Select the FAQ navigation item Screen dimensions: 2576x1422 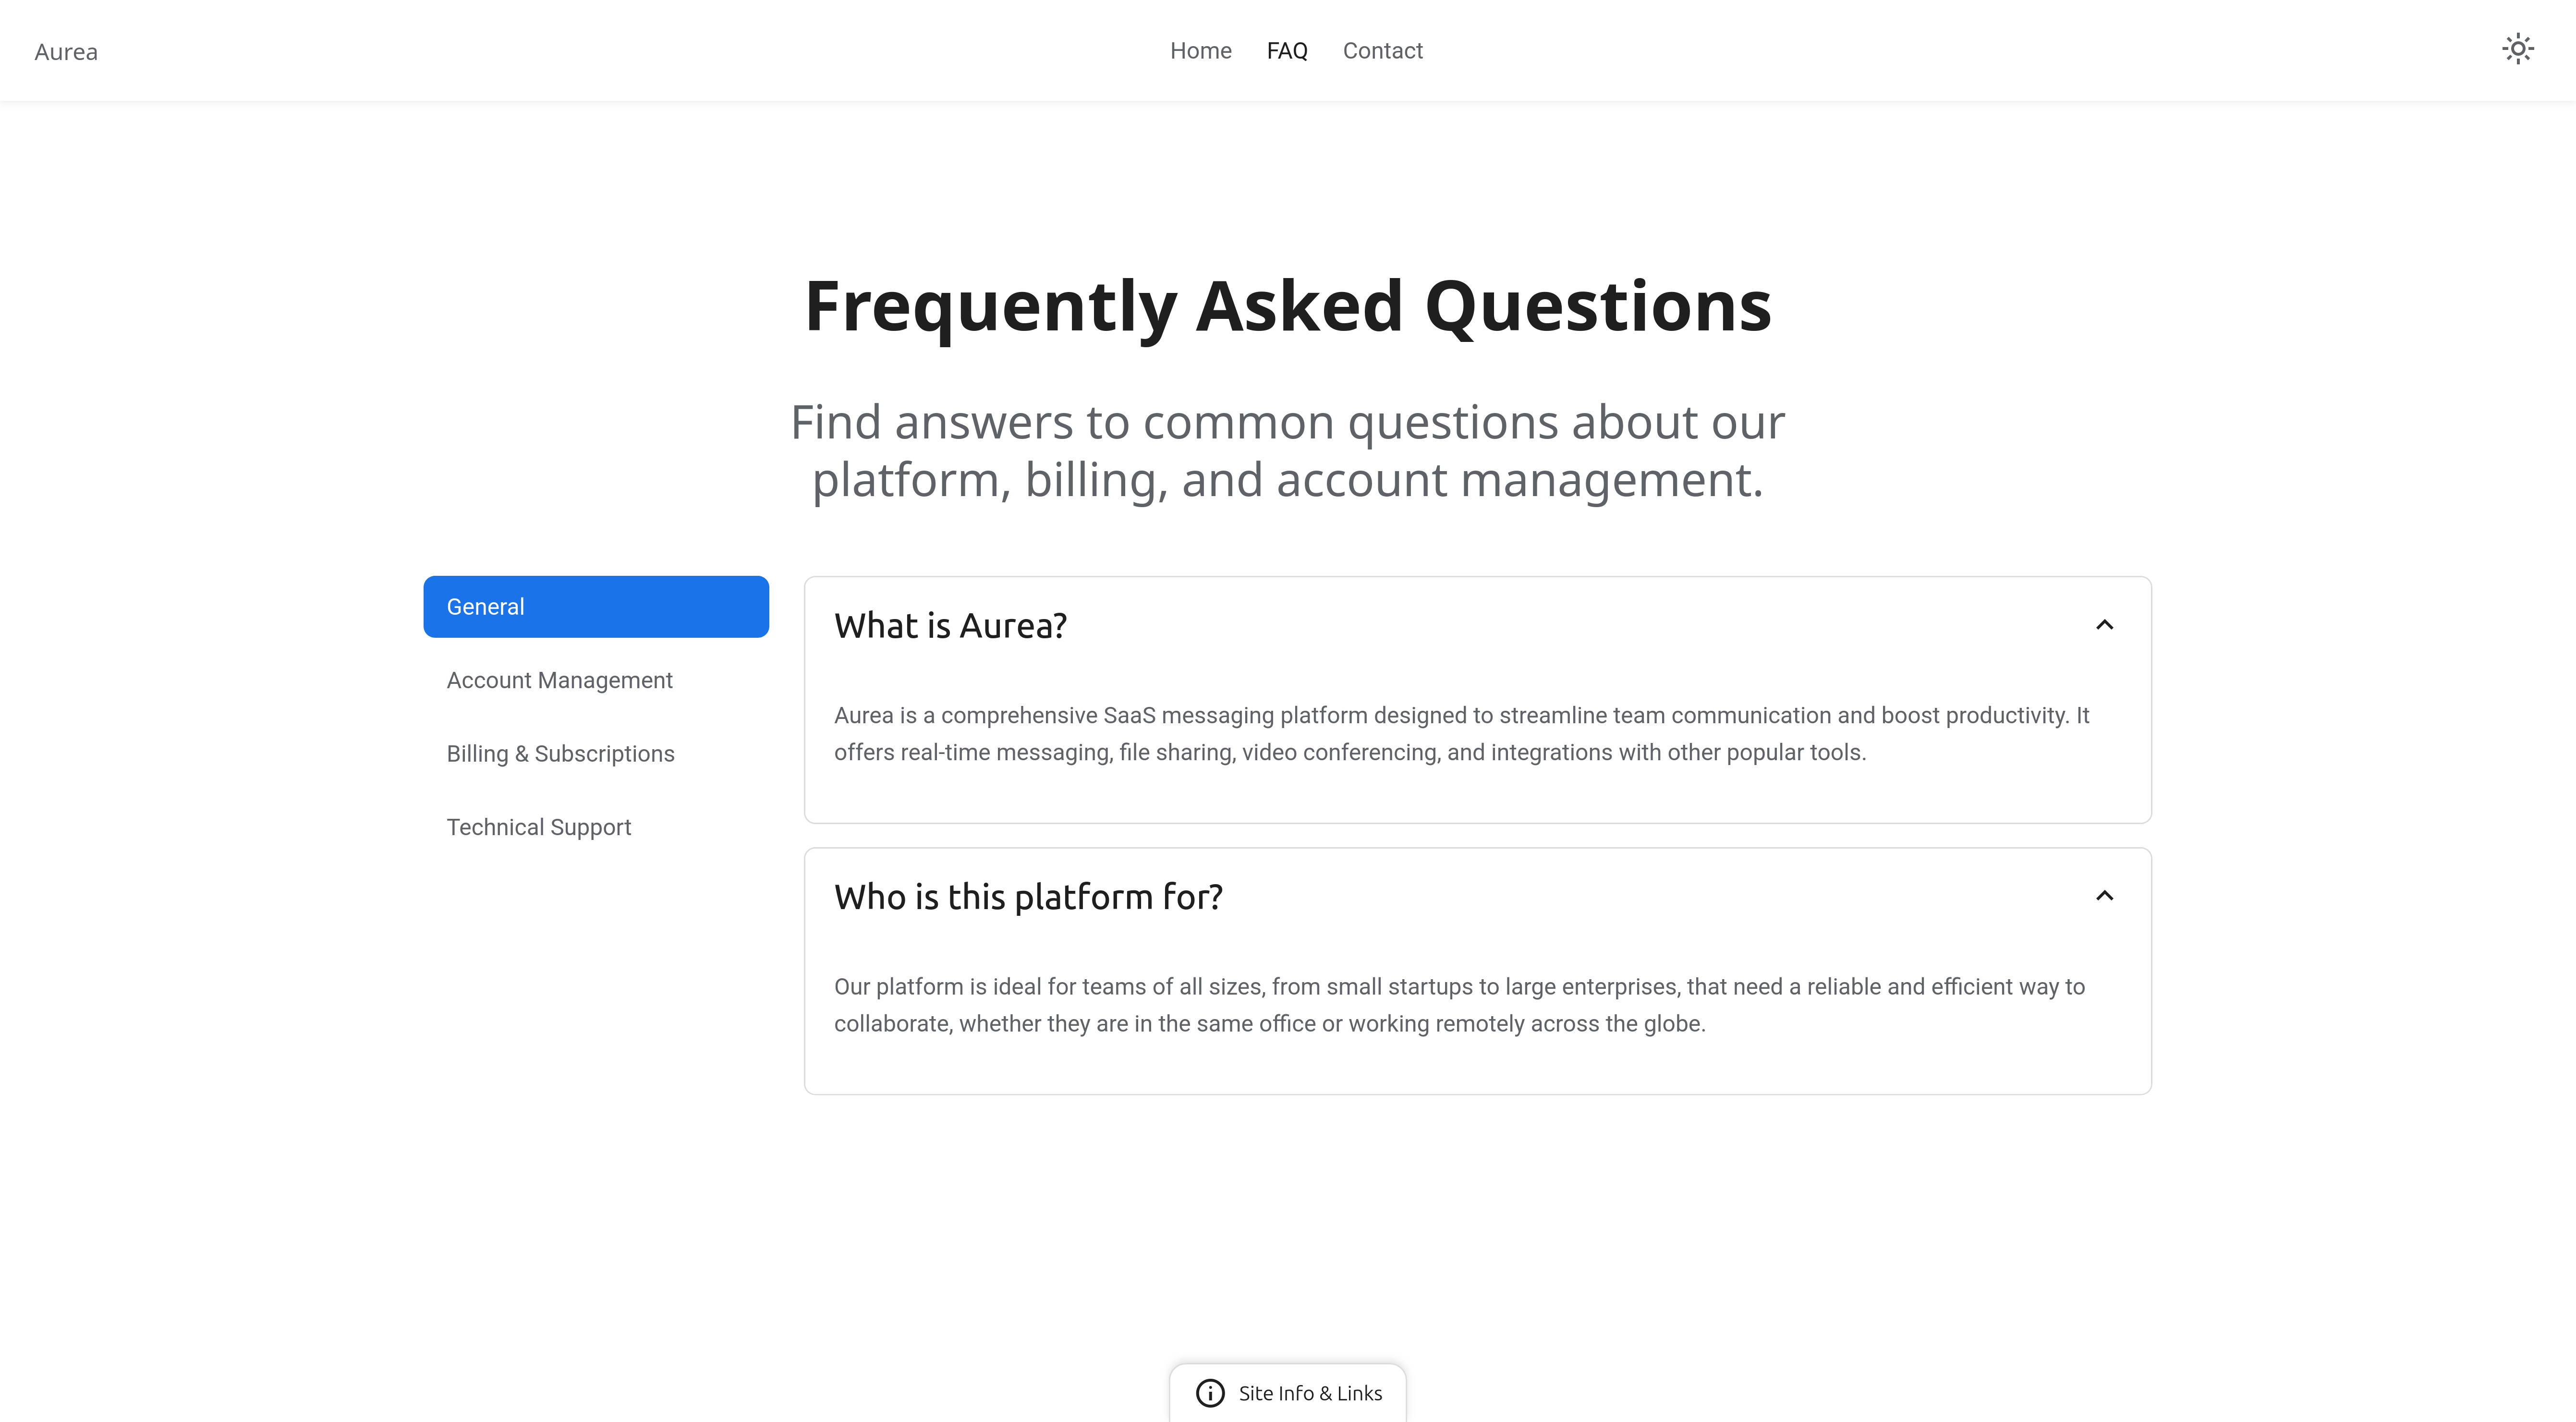(x=1286, y=51)
